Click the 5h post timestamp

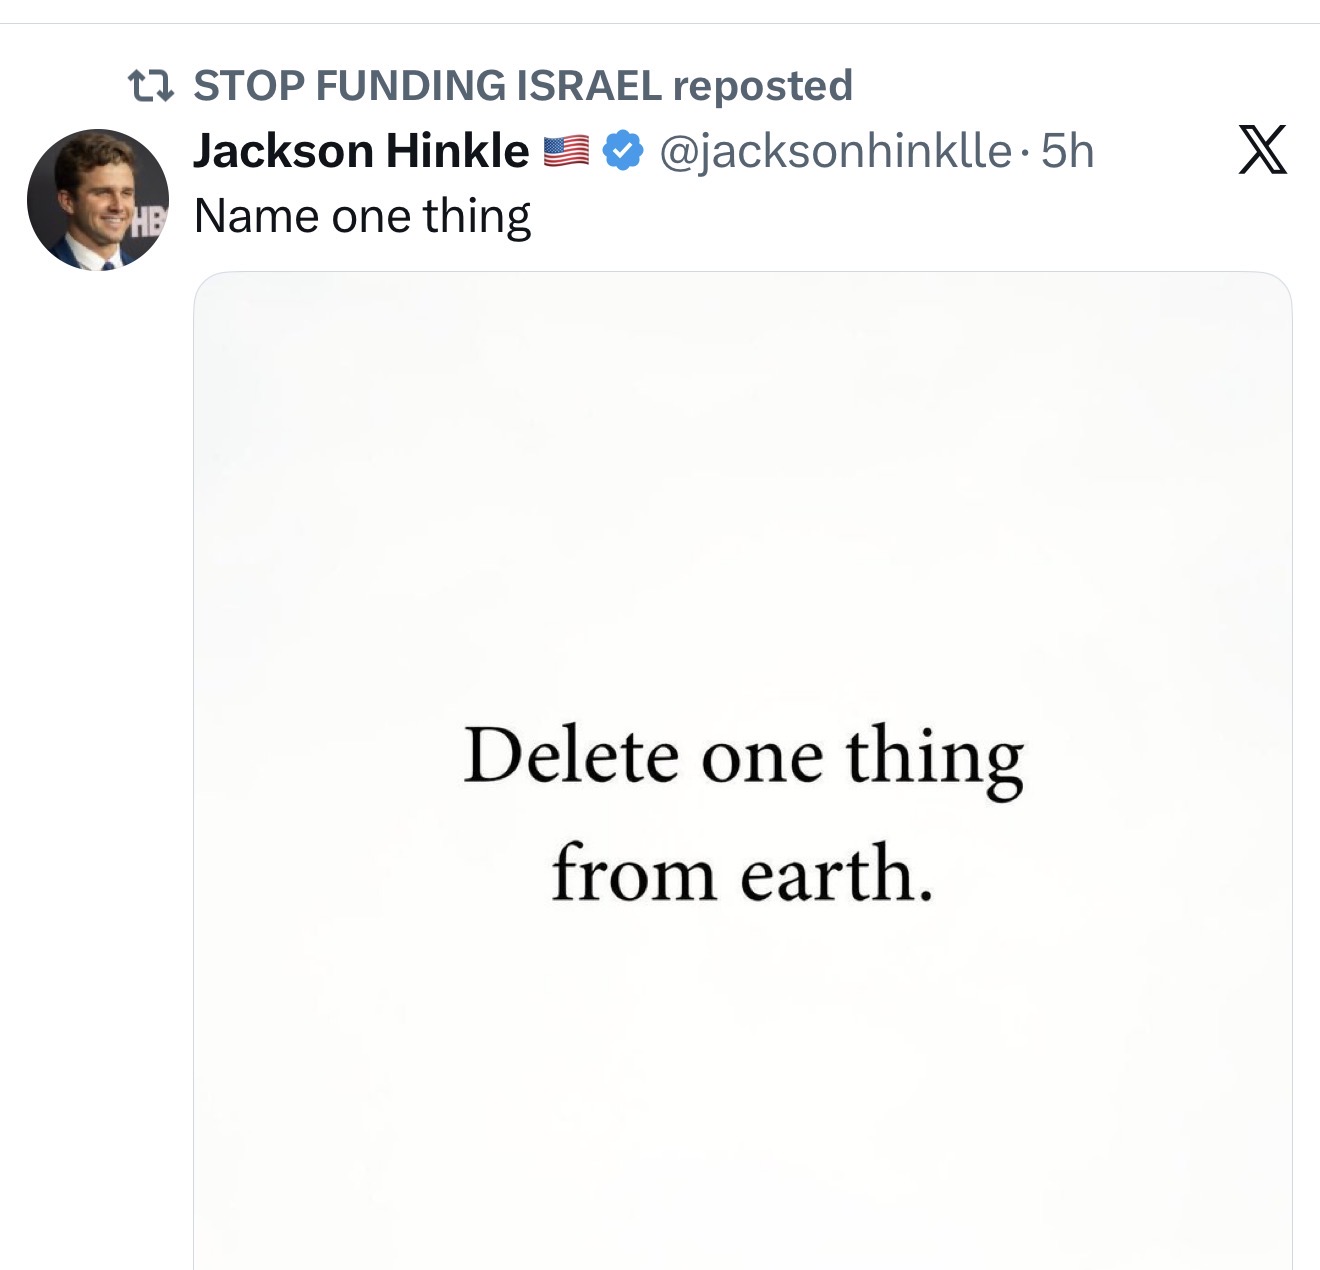tap(1067, 151)
